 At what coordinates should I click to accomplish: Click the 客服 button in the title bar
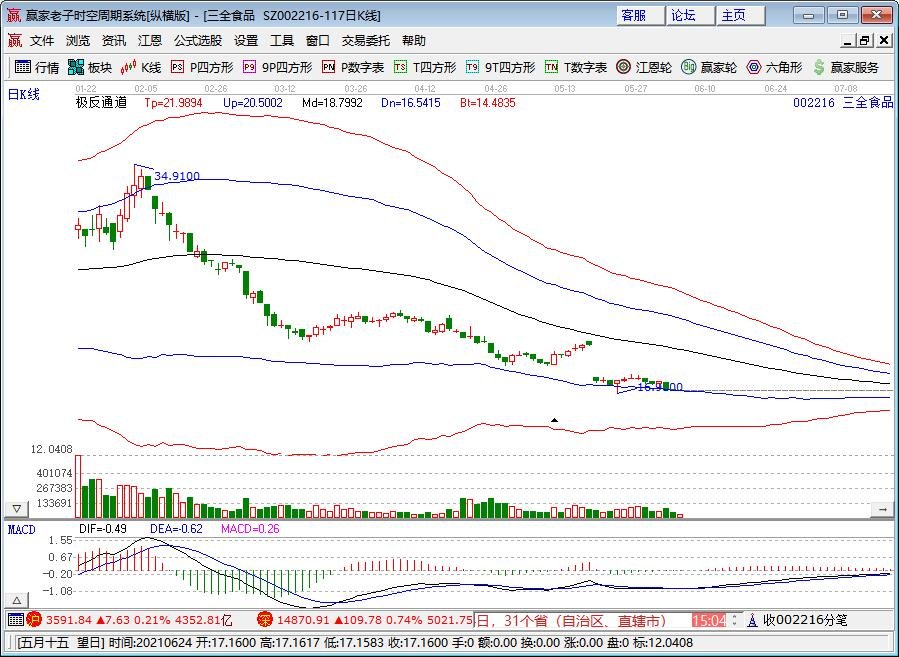[x=640, y=15]
